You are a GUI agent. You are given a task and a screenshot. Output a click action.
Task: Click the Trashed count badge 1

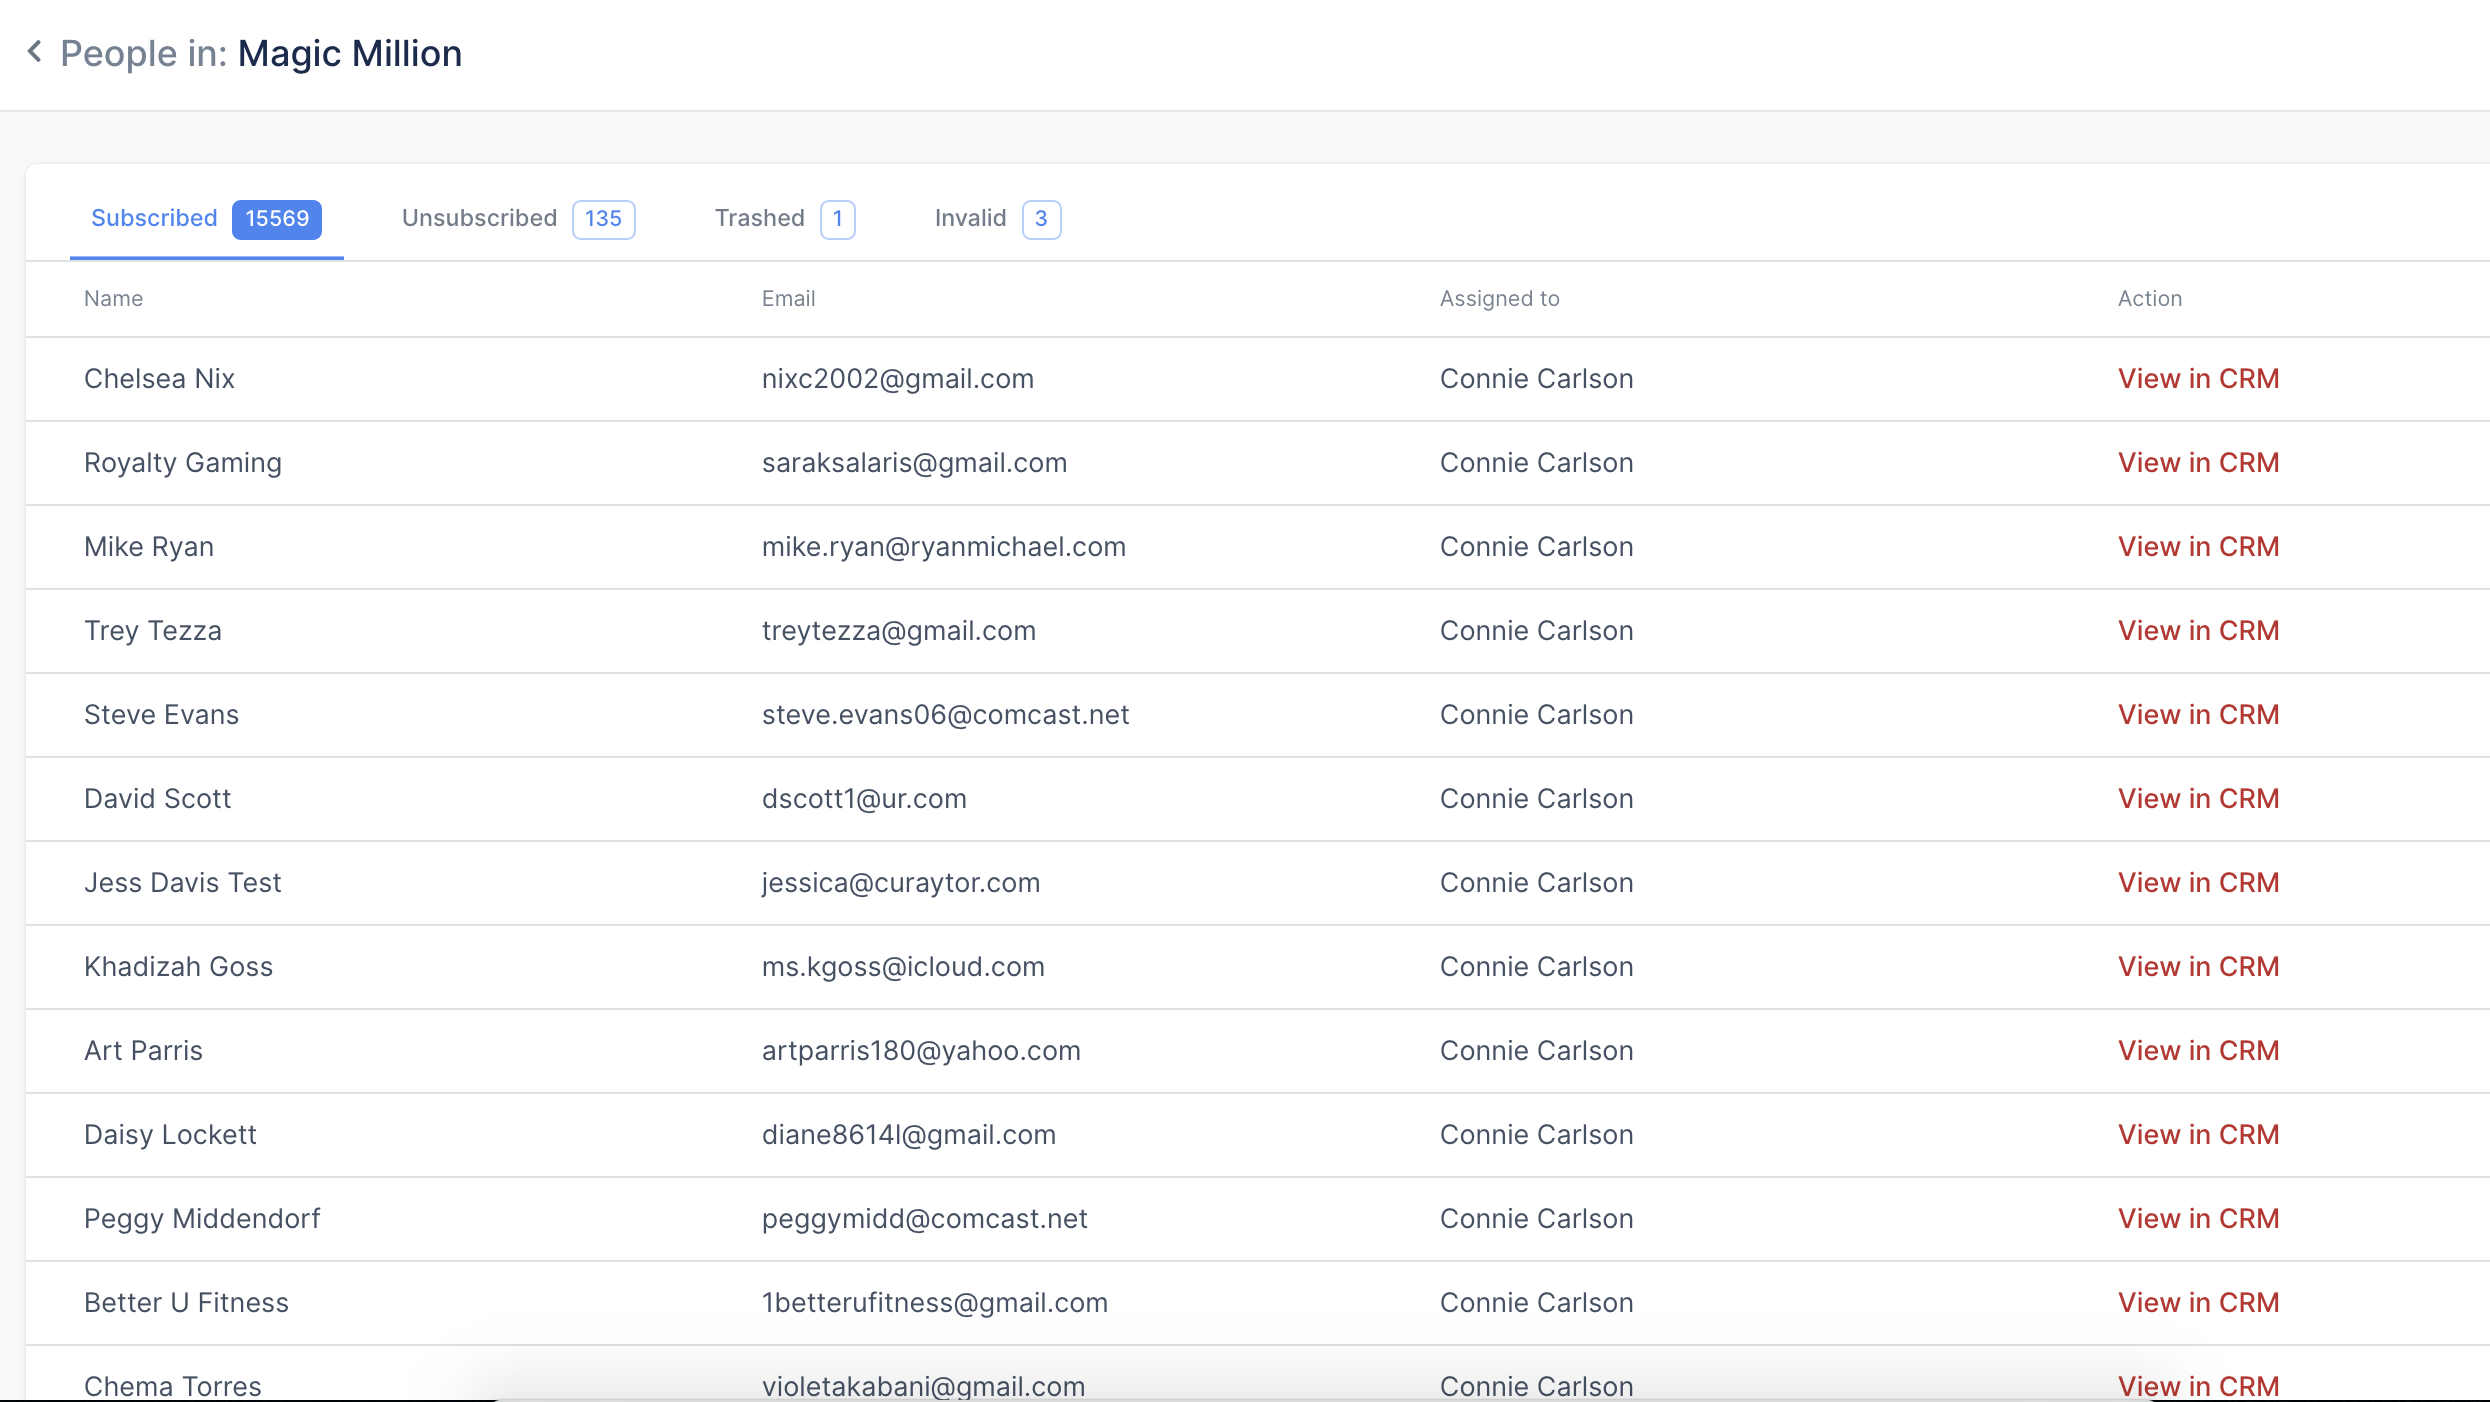[838, 219]
